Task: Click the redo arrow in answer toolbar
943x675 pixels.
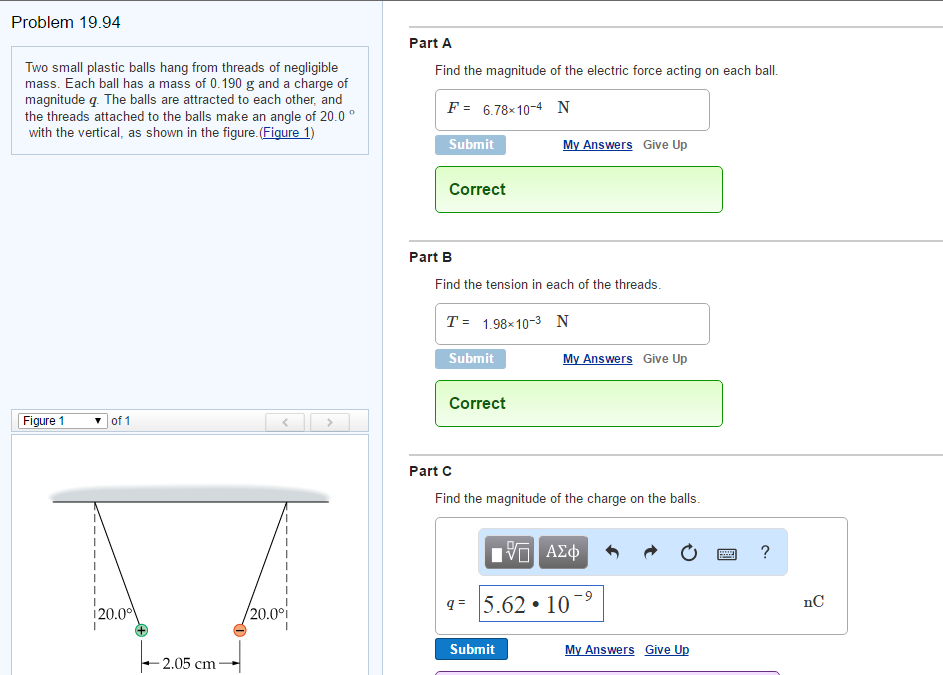Action: (650, 552)
